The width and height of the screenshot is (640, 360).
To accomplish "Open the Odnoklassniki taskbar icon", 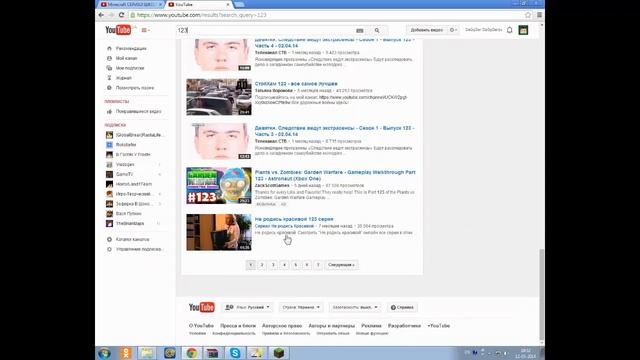I will 126,353.
